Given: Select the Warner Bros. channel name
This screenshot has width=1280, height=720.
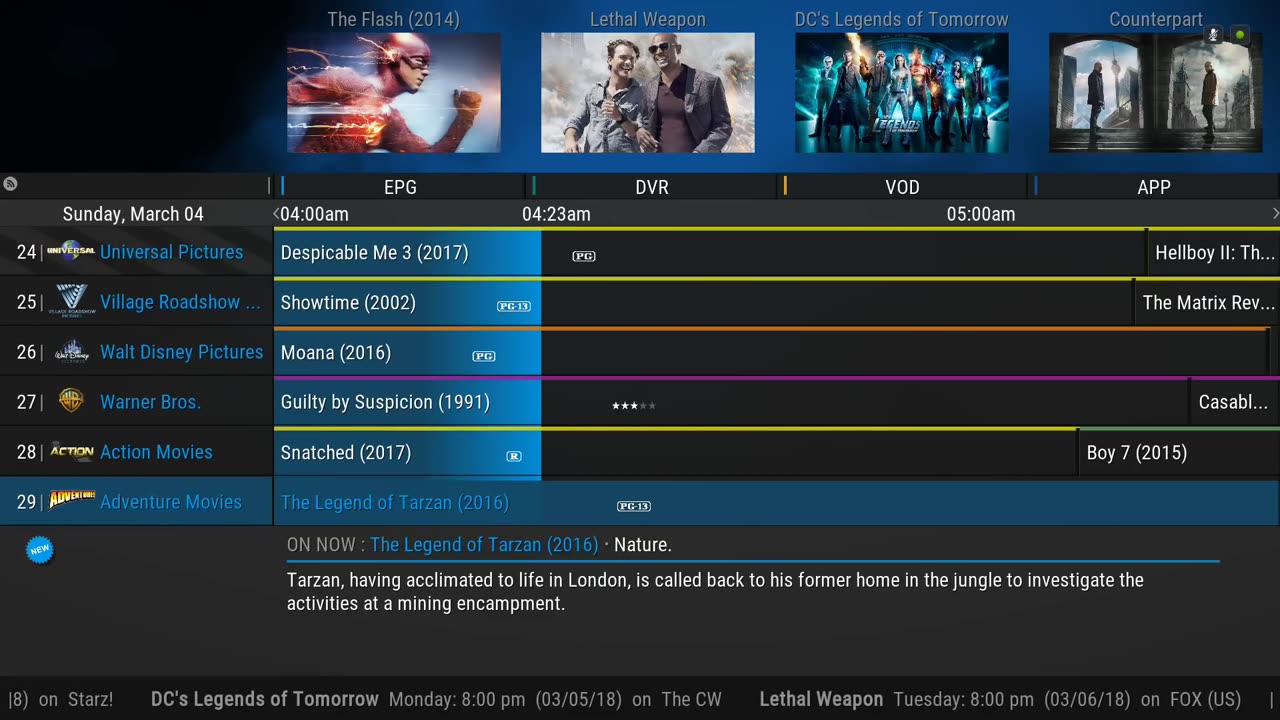Looking at the screenshot, I should pos(150,402).
